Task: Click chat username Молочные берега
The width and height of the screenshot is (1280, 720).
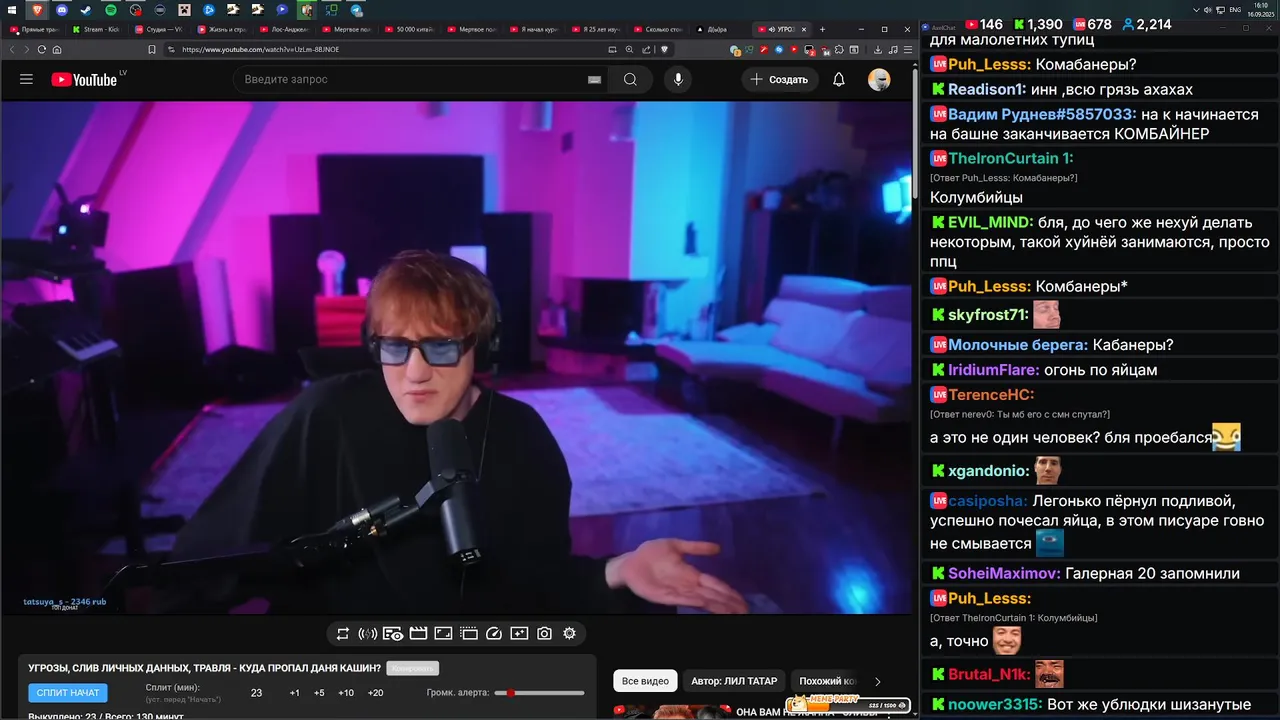Action: click(x=1017, y=344)
